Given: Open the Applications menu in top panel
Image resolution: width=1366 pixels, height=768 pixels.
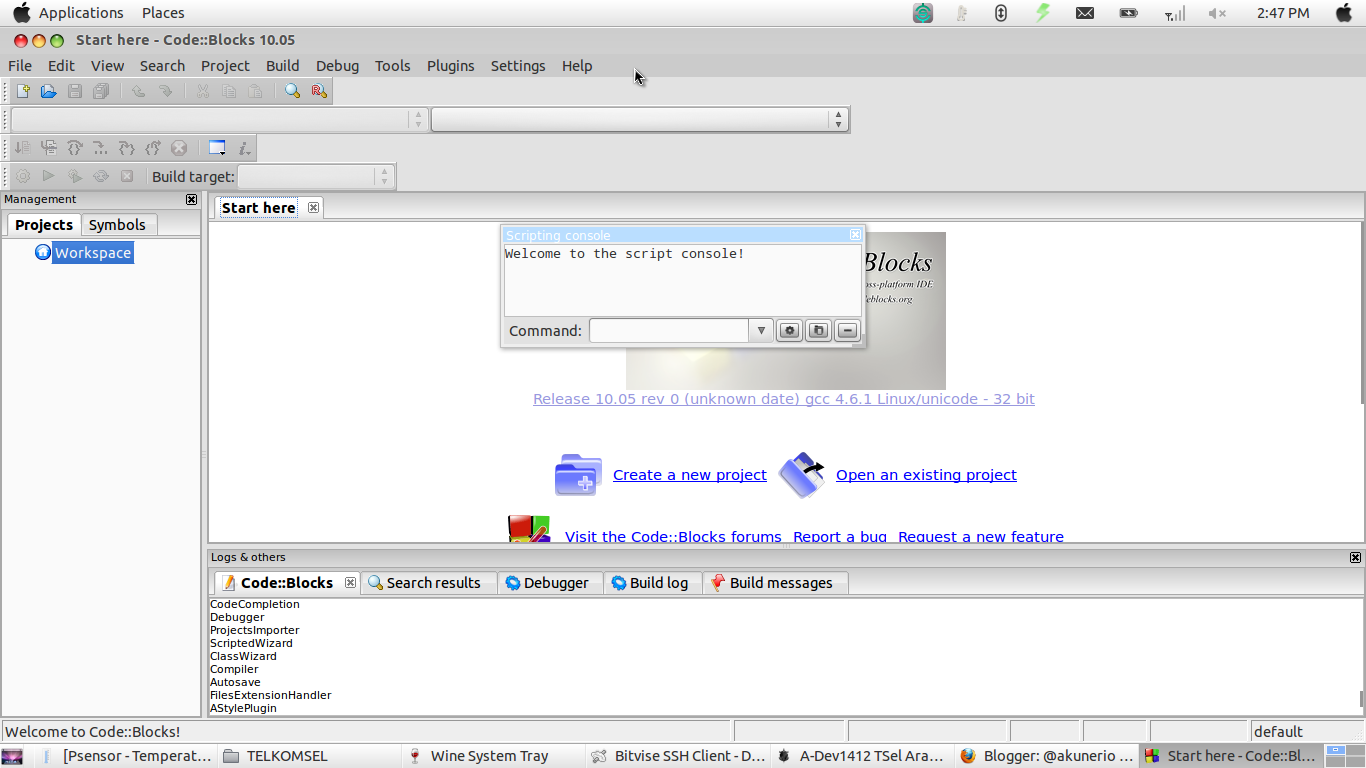Looking at the screenshot, I should (x=81, y=13).
